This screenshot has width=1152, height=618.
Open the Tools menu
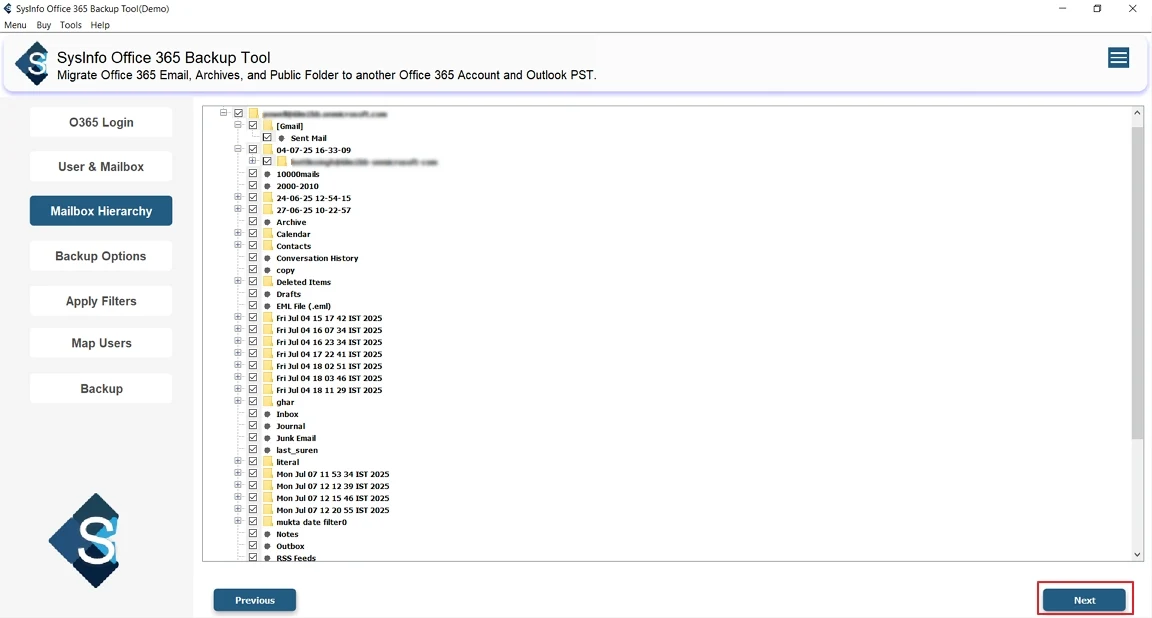point(71,25)
